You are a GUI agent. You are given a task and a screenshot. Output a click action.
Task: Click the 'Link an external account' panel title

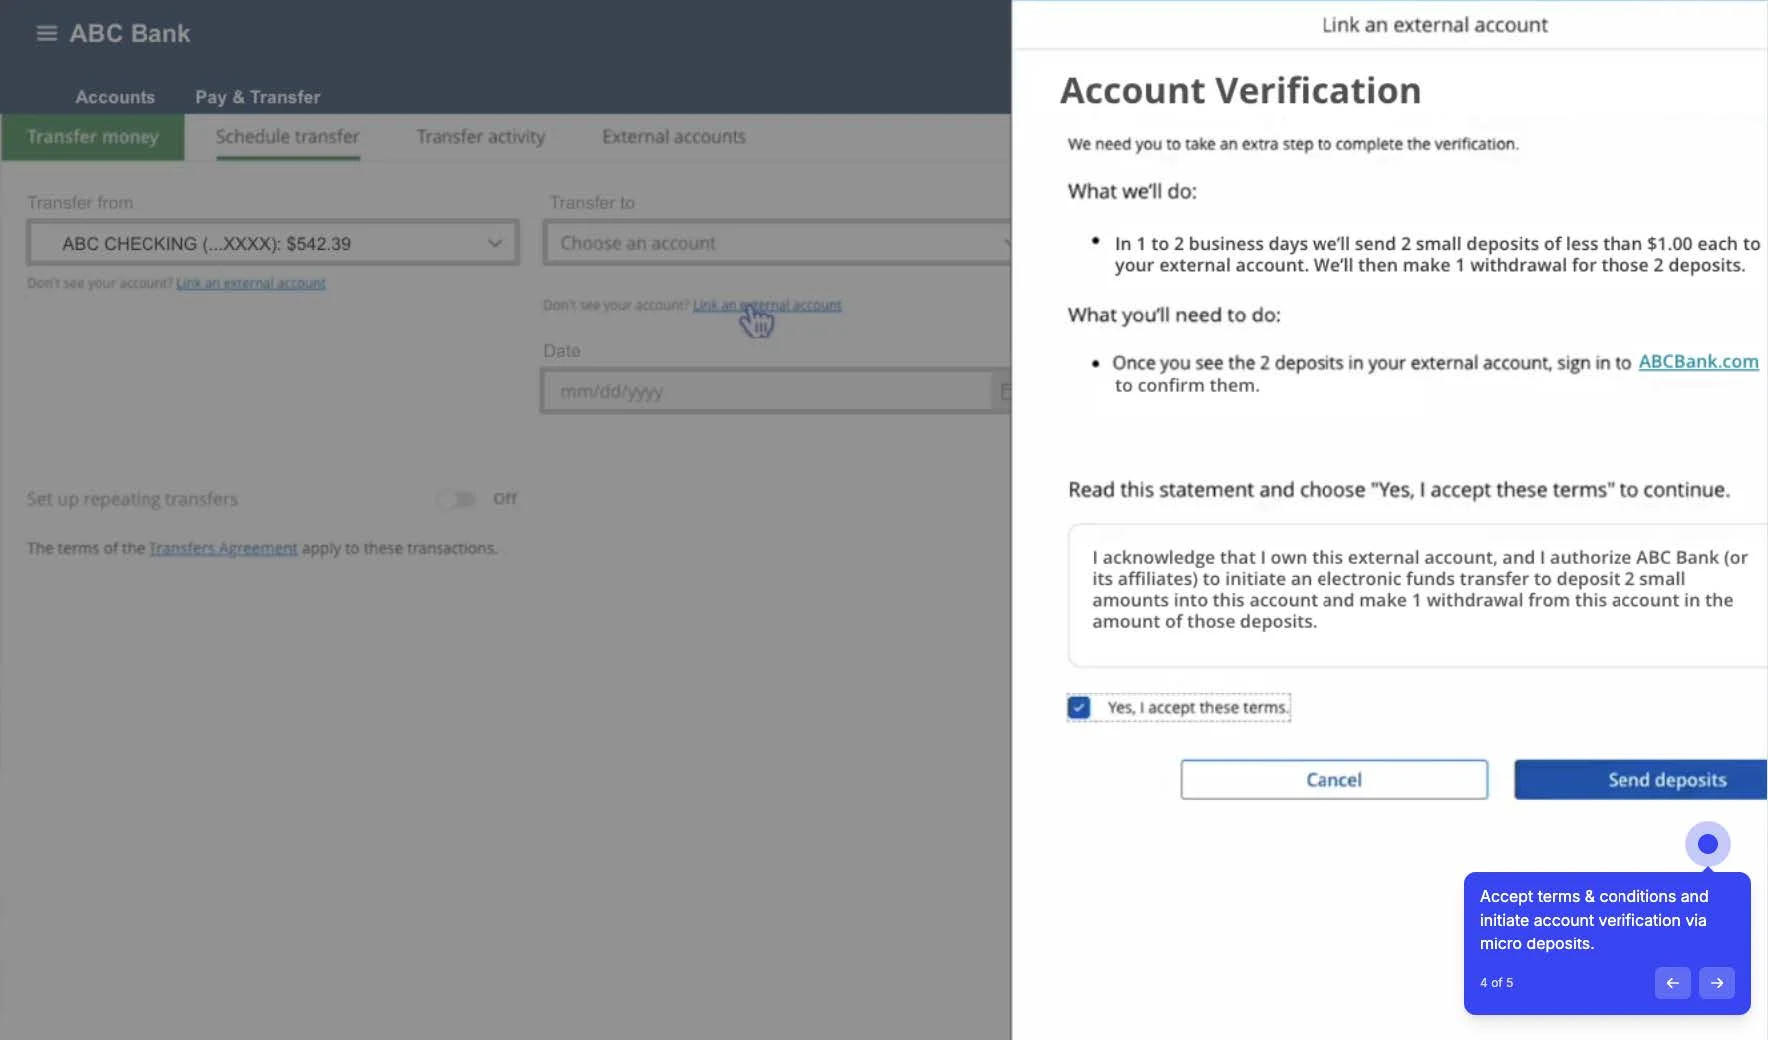tap(1434, 25)
